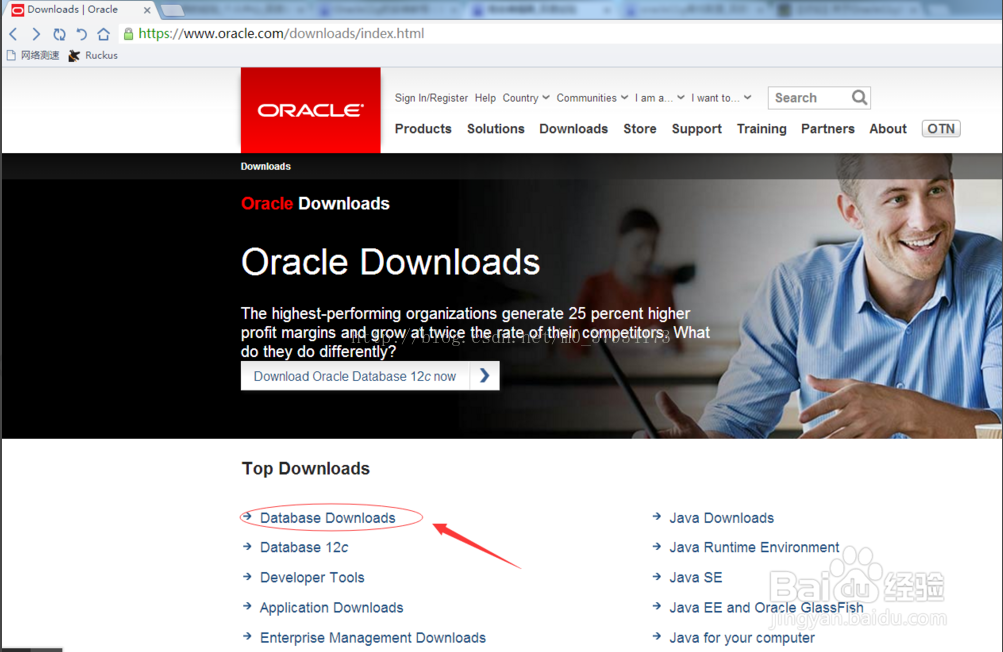Open the Ruckus bookmark
This screenshot has width=1003, height=652.
pyautogui.click(x=93, y=56)
